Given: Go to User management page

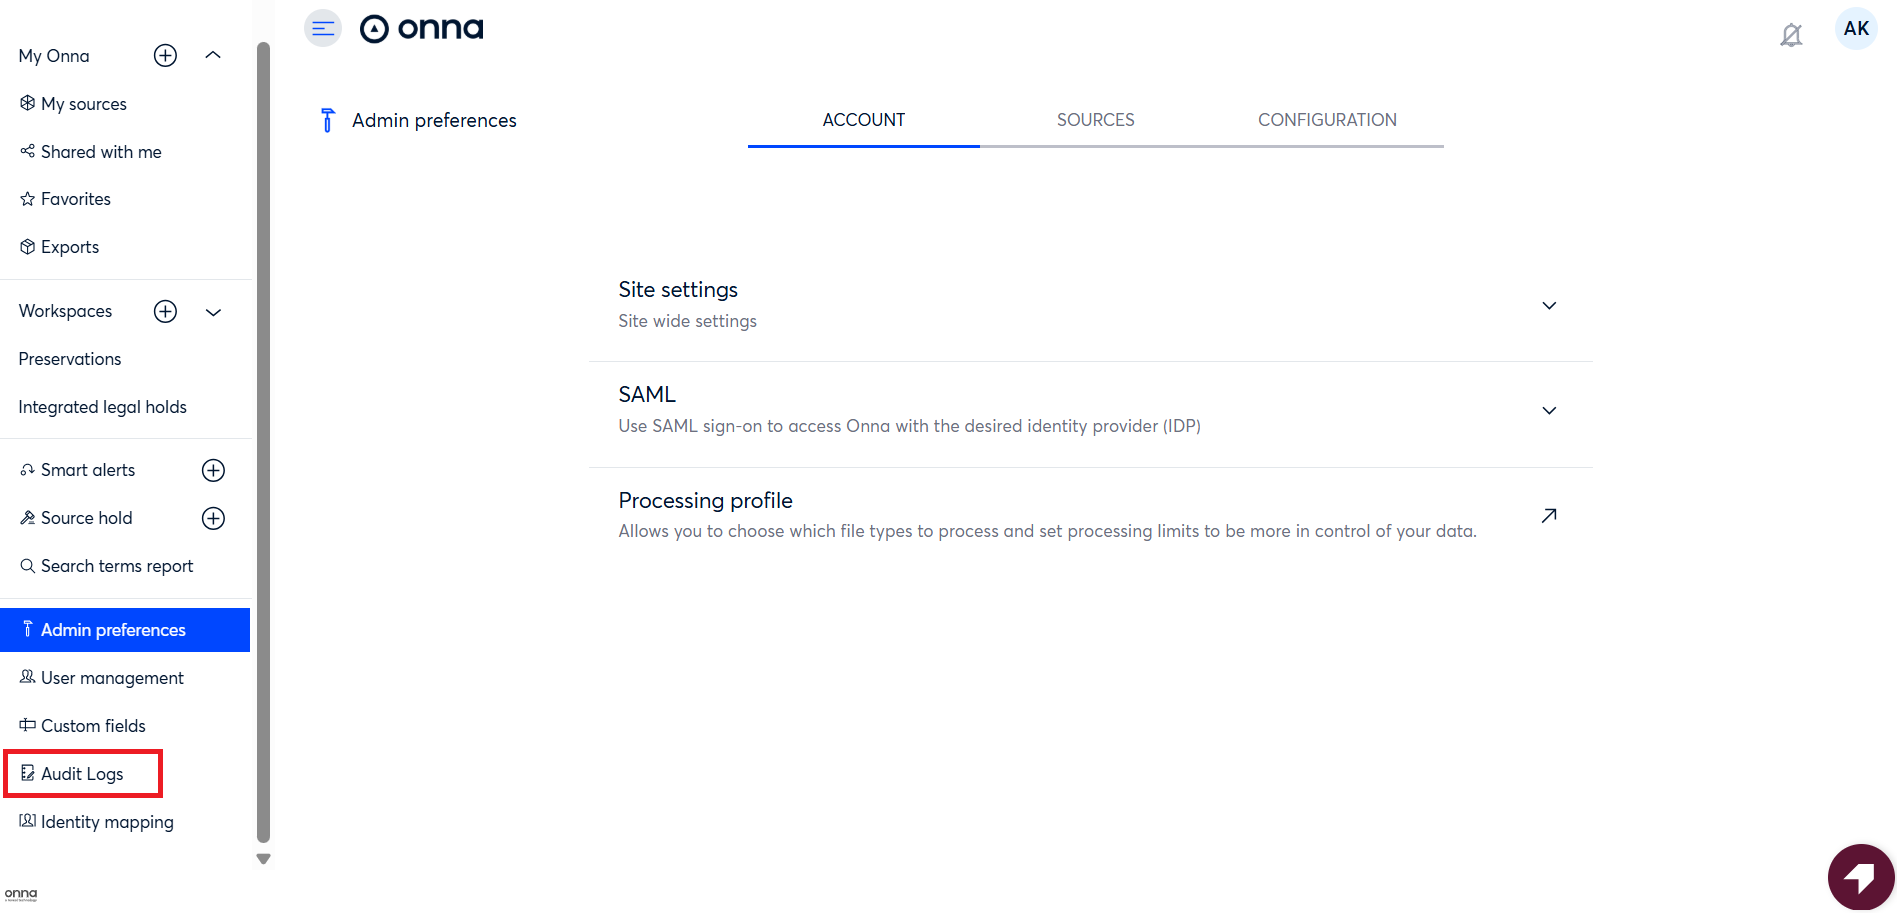Looking at the screenshot, I should tap(112, 678).
